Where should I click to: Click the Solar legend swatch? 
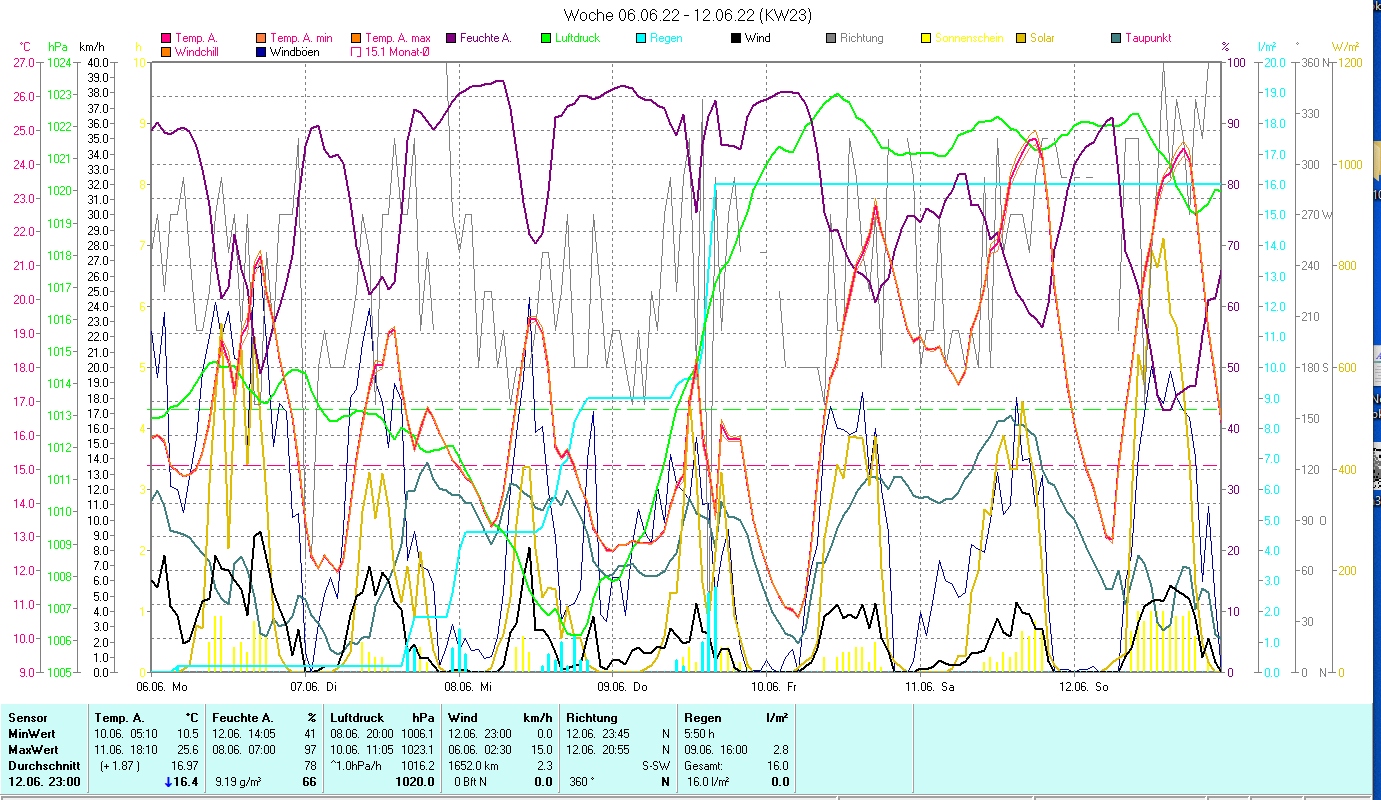point(1021,38)
